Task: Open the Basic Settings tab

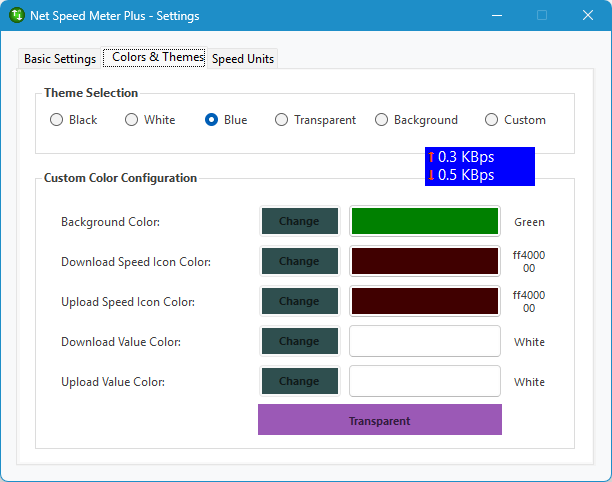Action: (60, 59)
